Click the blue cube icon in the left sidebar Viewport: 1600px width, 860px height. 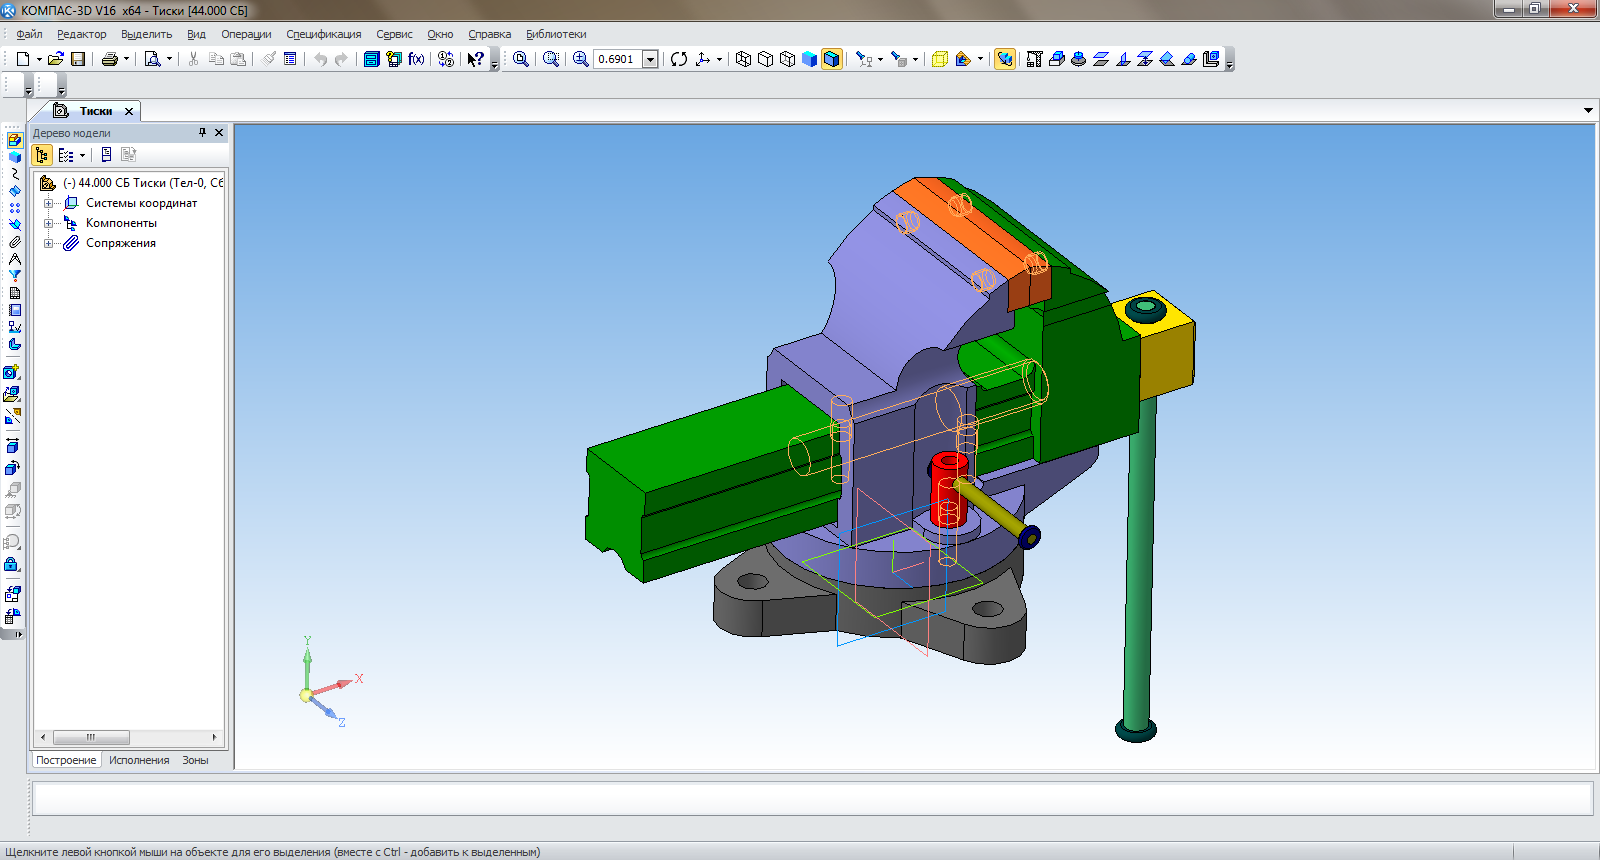[x=14, y=157]
